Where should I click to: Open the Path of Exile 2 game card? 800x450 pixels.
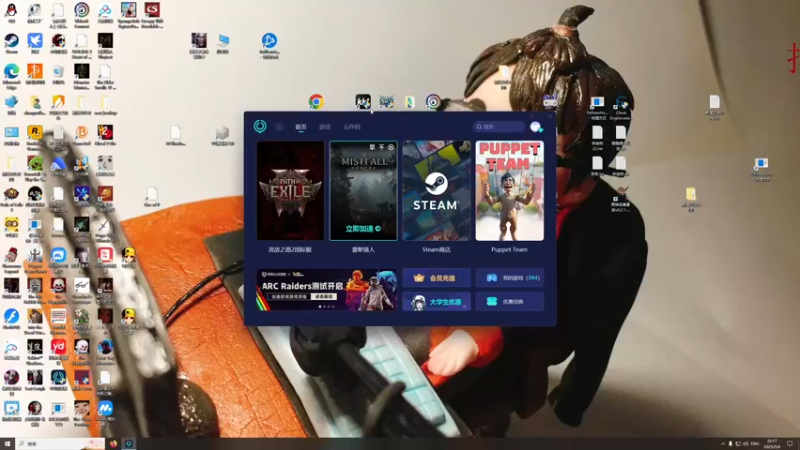click(290, 191)
